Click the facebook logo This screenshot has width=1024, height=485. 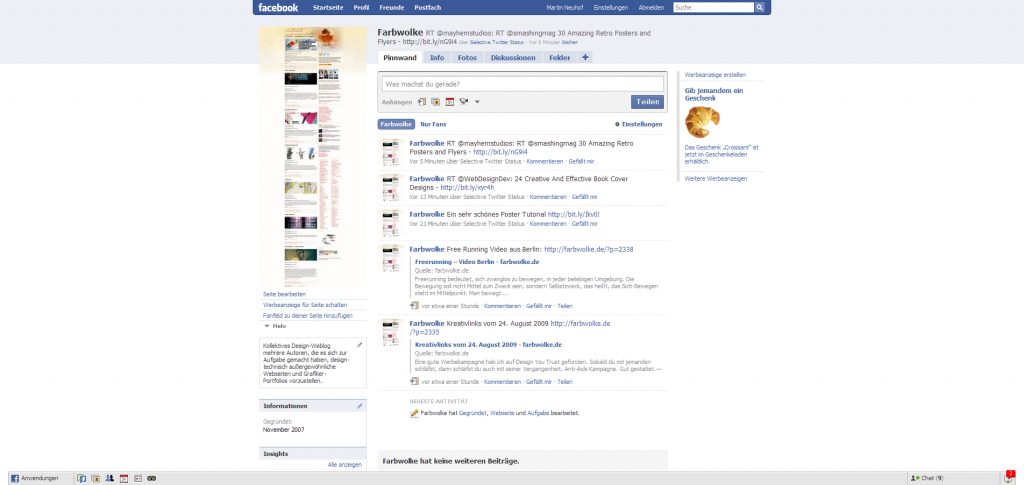coord(278,8)
